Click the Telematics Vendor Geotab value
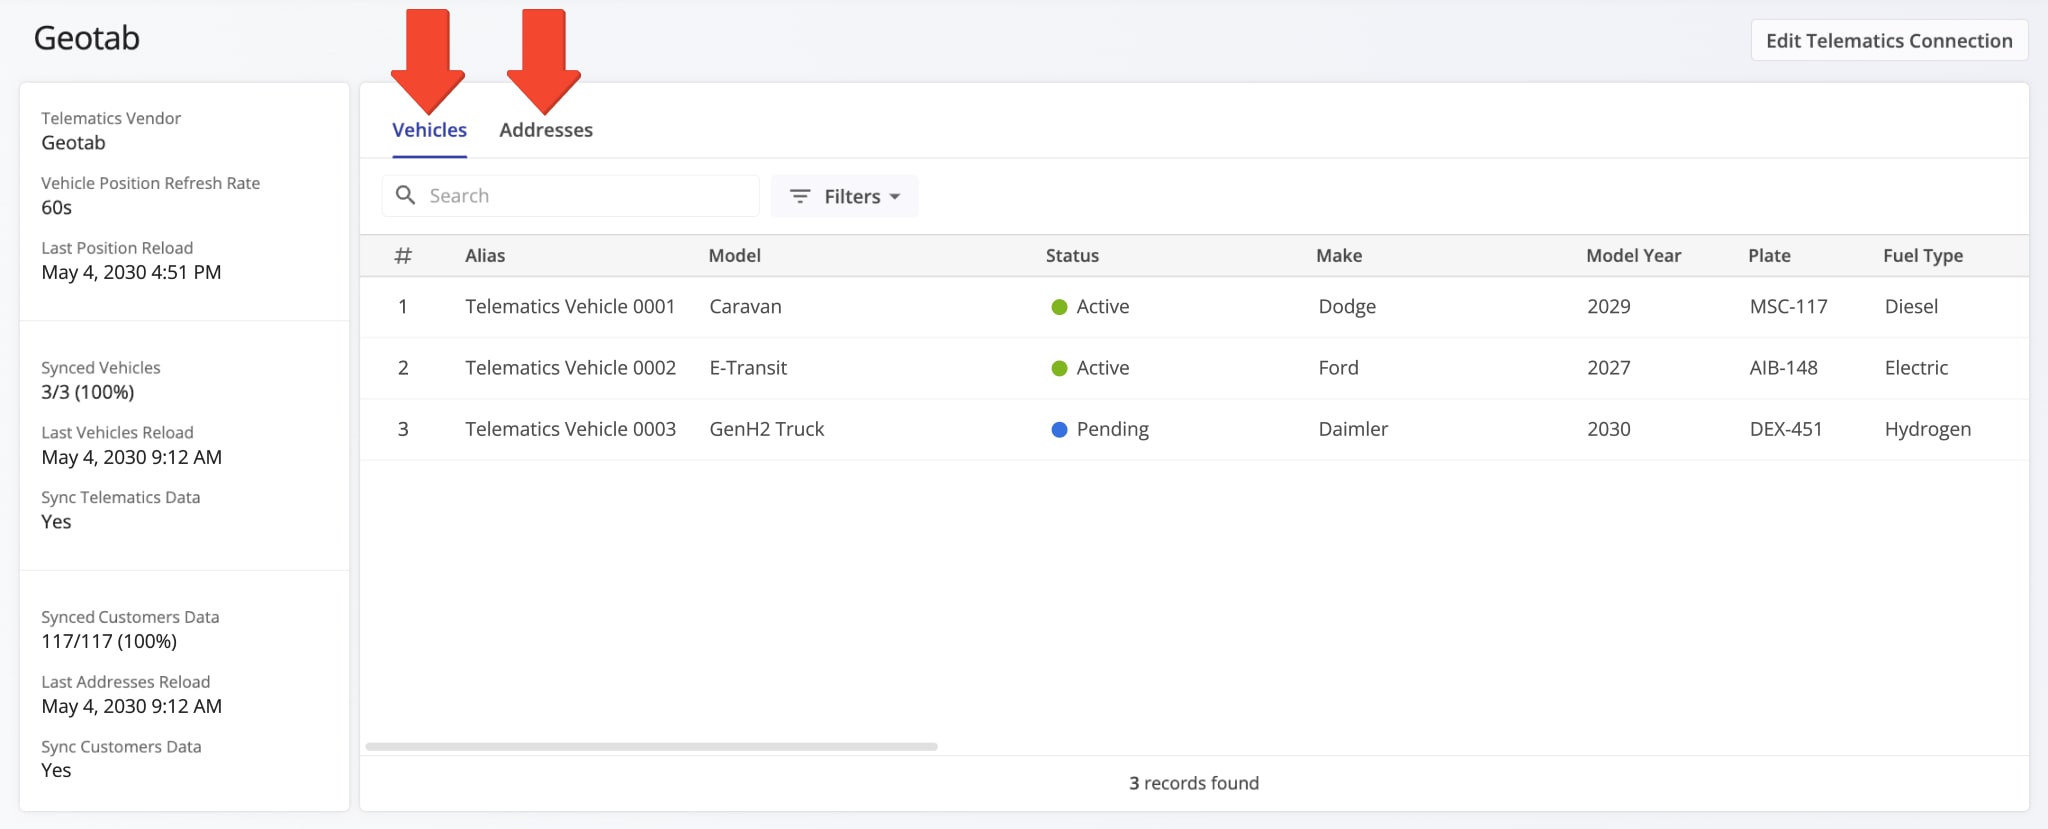The image size is (2048, 829). coord(73,143)
